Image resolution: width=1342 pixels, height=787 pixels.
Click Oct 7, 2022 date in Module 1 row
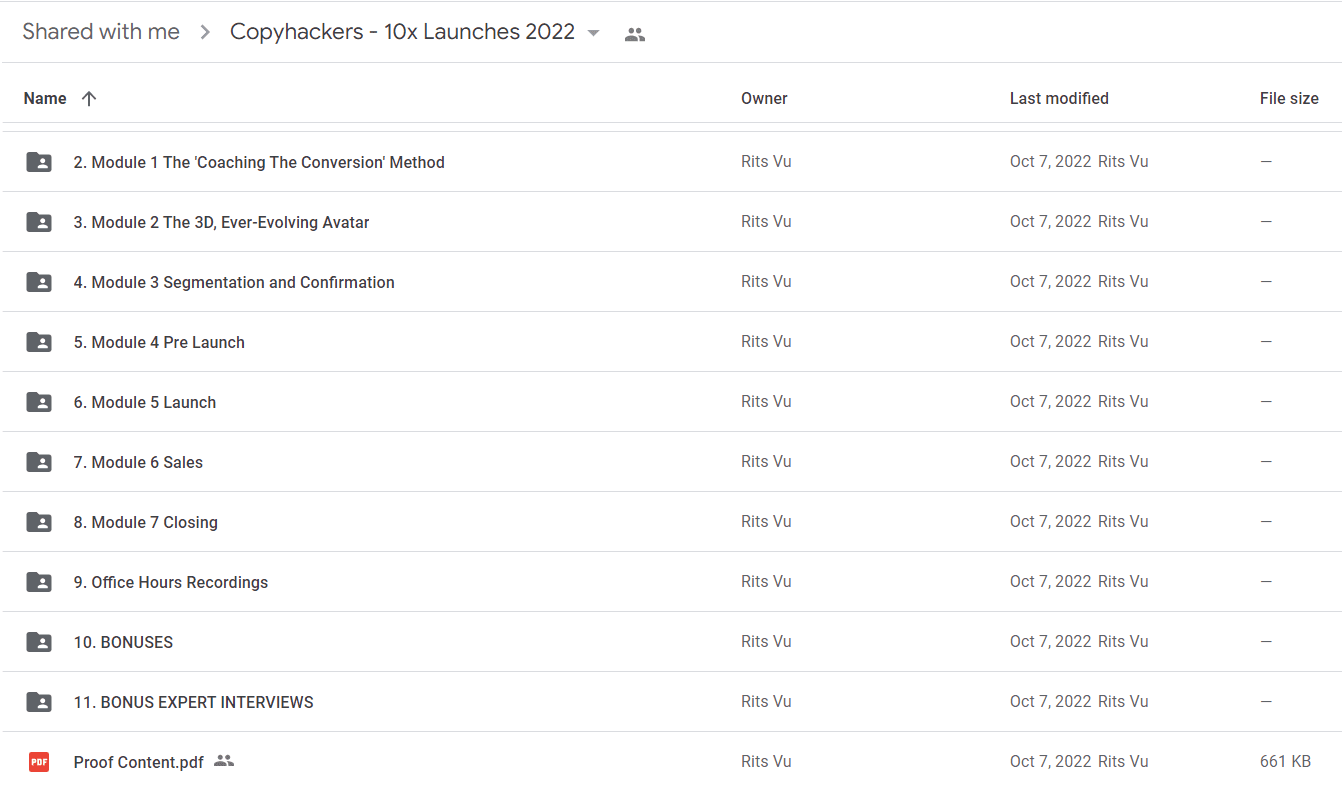(x=1050, y=161)
